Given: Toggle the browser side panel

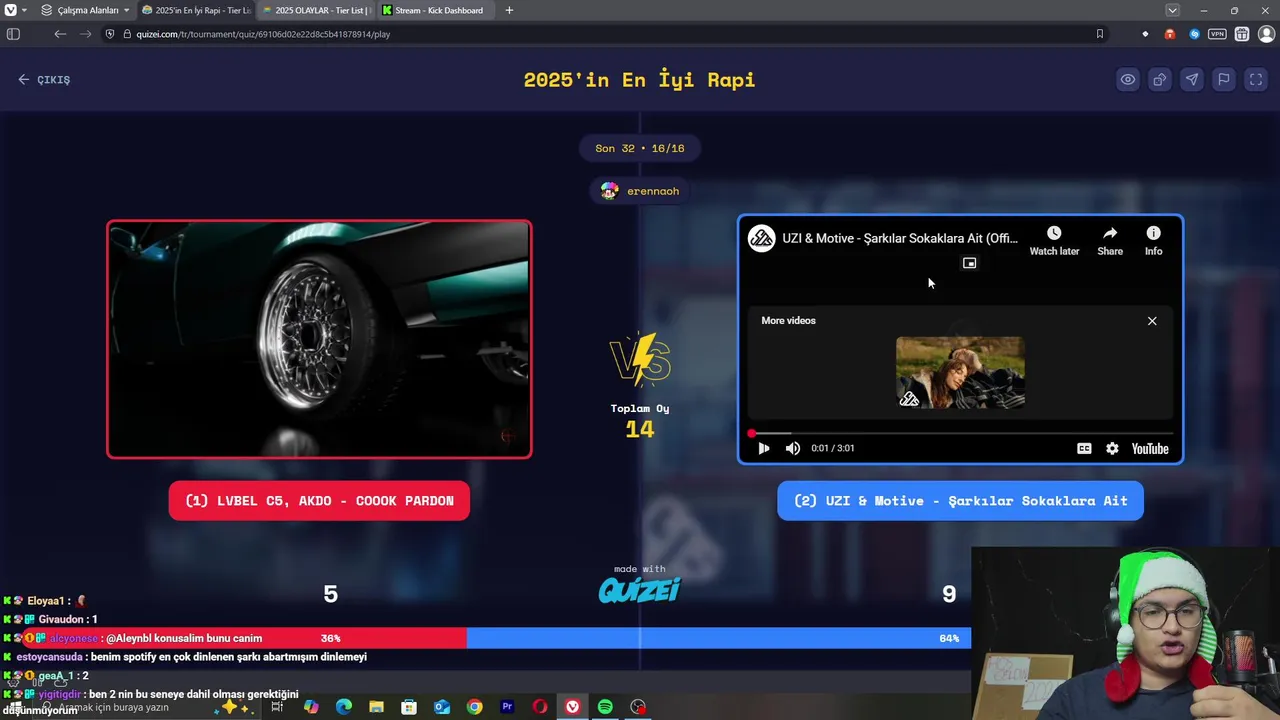Looking at the screenshot, I should [13, 34].
